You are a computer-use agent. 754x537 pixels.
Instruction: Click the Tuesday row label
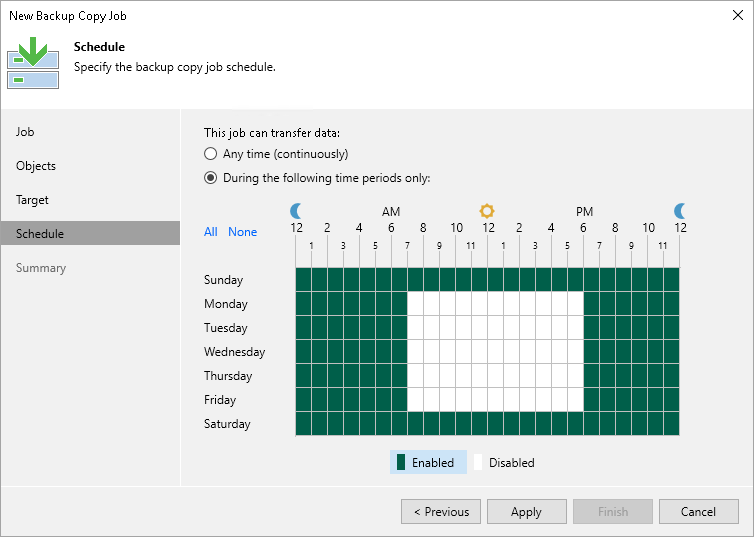pos(226,328)
